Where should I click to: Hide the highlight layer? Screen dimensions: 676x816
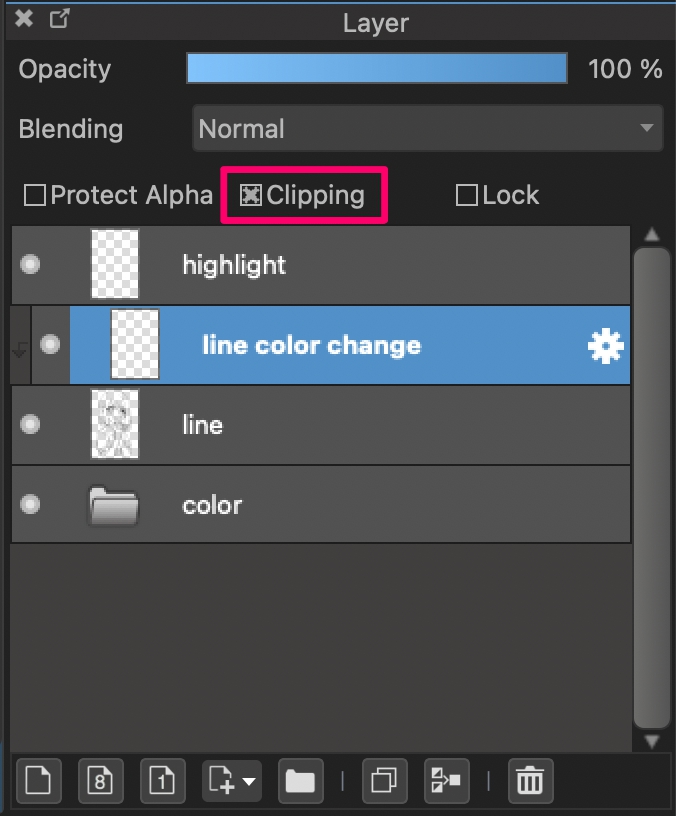pos(30,264)
